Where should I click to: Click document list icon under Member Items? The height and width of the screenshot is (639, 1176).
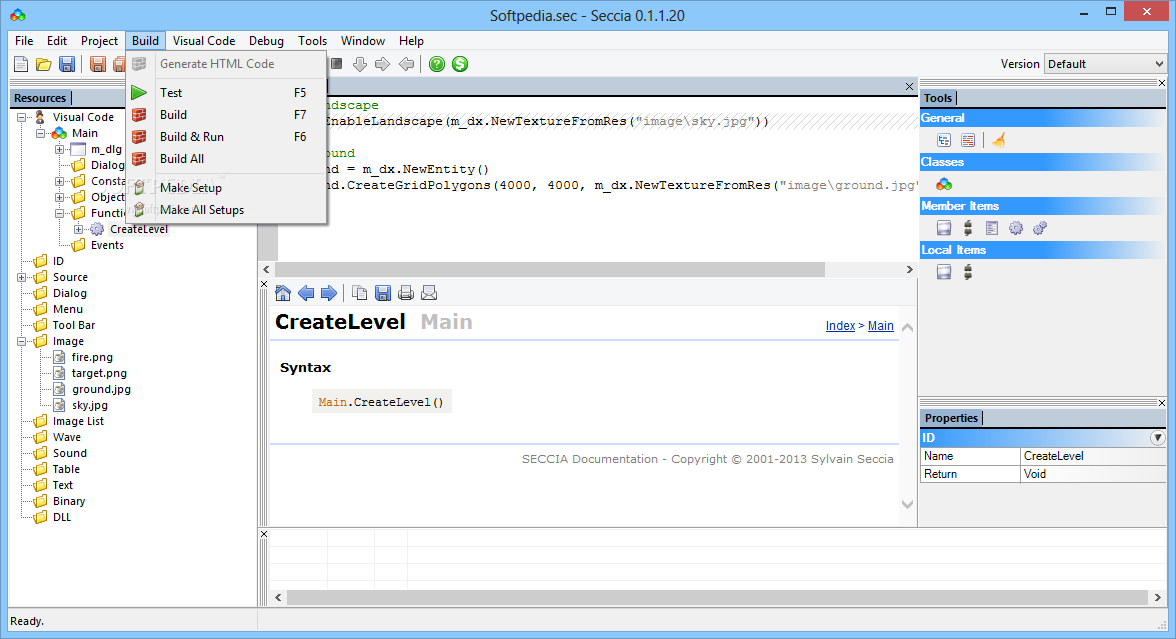(x=992, y=228)
